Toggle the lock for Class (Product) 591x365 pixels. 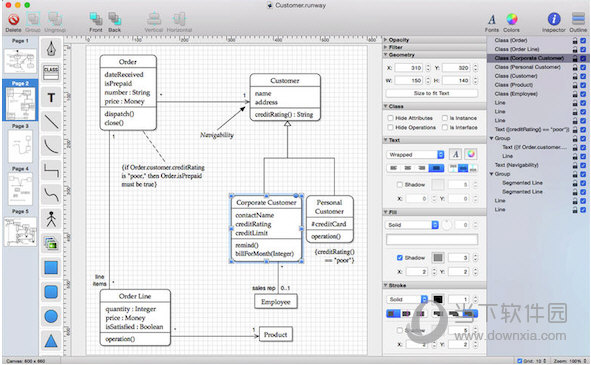[x=575, y=85]
